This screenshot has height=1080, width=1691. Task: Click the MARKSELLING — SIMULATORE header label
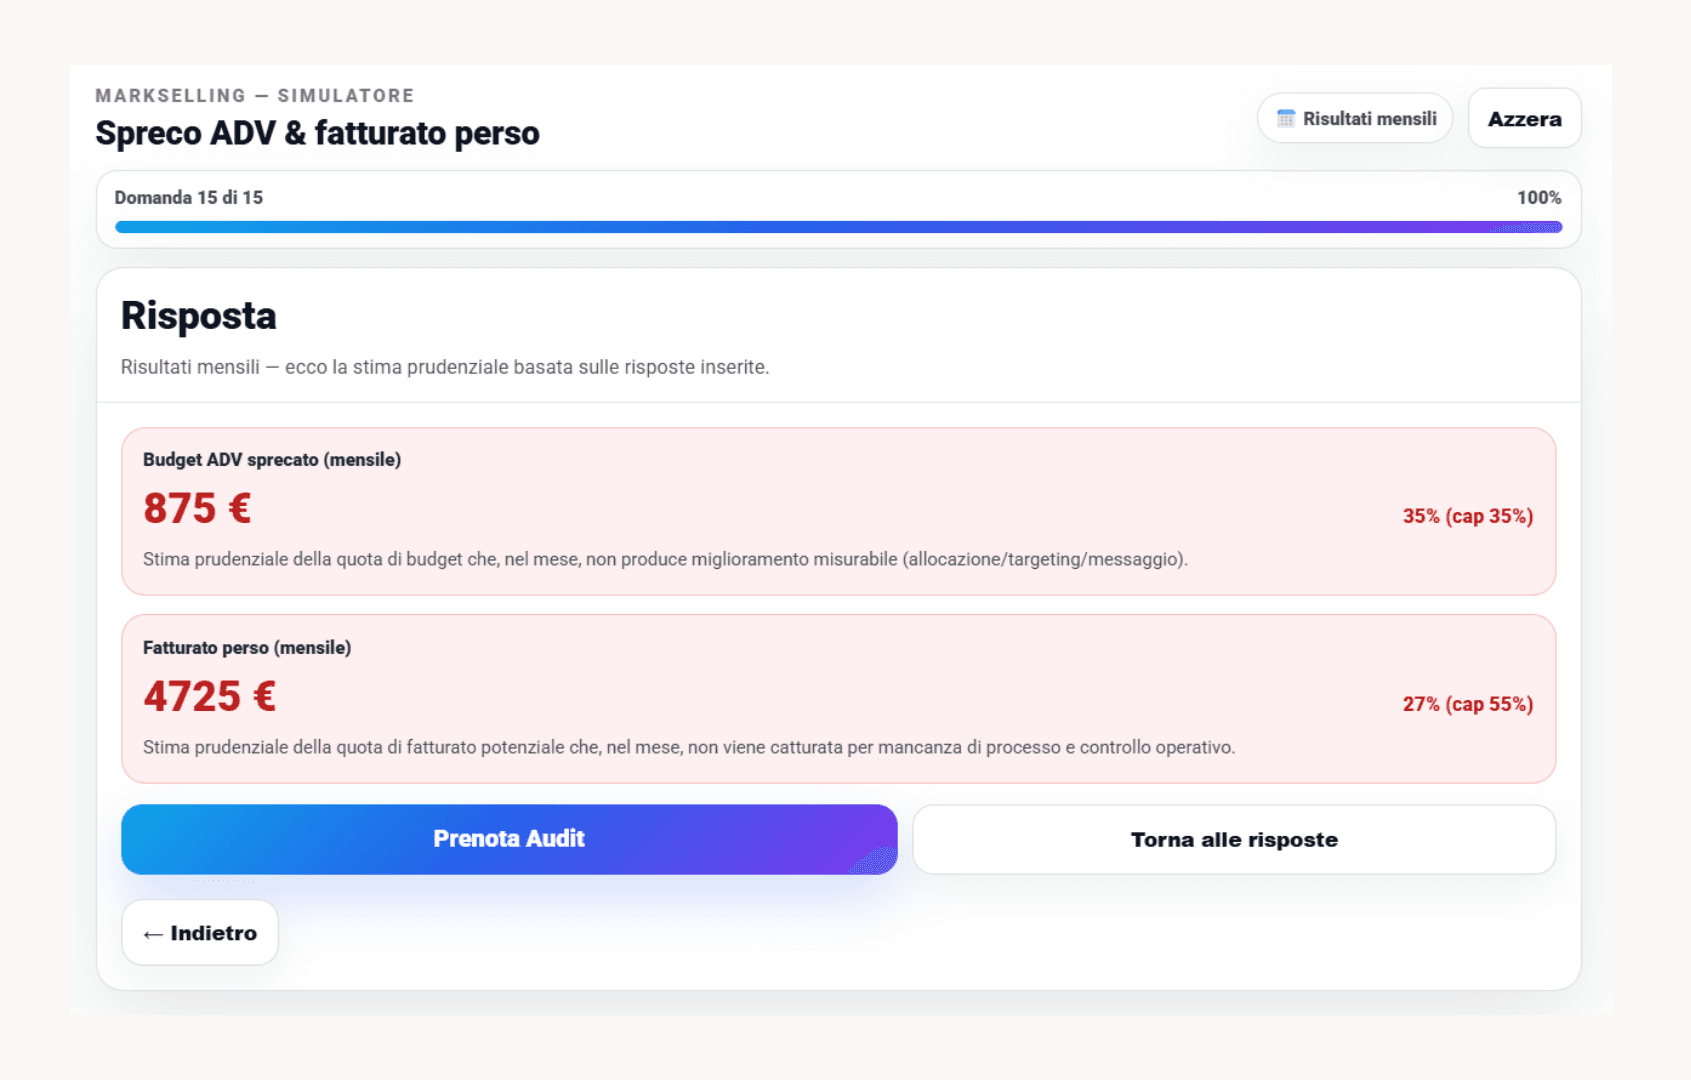click(255, 96)
